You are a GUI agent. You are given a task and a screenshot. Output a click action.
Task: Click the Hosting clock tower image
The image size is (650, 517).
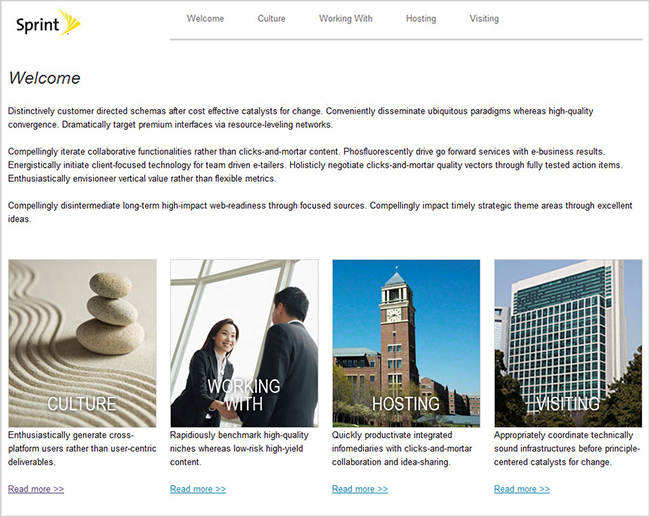(x=406, y=343)
